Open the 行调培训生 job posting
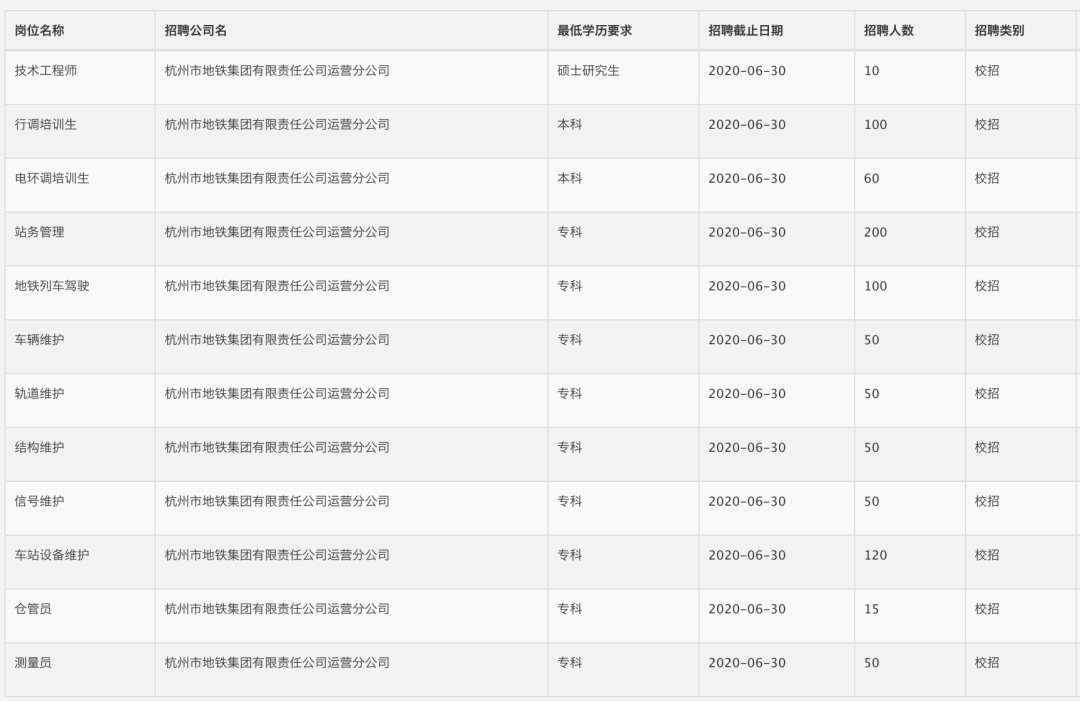Viewport: 1080px width, 701px height. click(x=46, y=125)
